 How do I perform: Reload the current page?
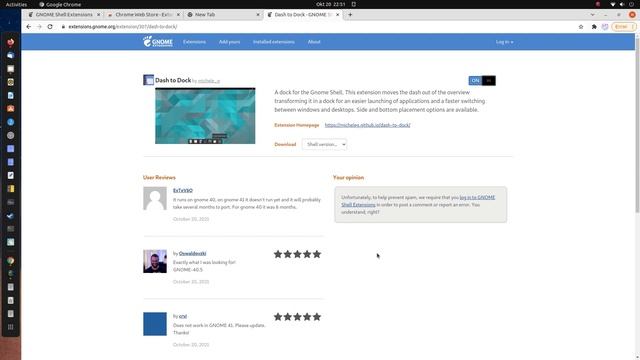[x=50, y=27]
